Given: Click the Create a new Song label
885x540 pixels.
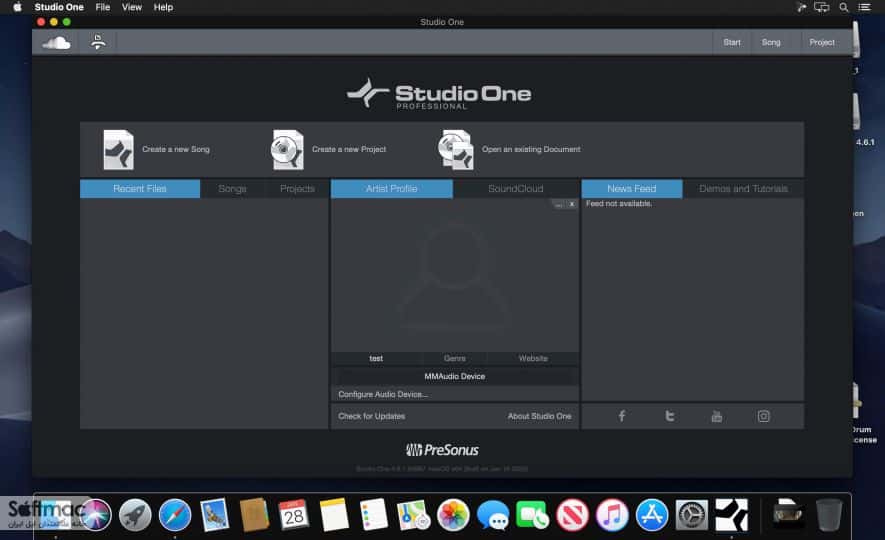Looking at the screenshot, I should coord(176,150).
